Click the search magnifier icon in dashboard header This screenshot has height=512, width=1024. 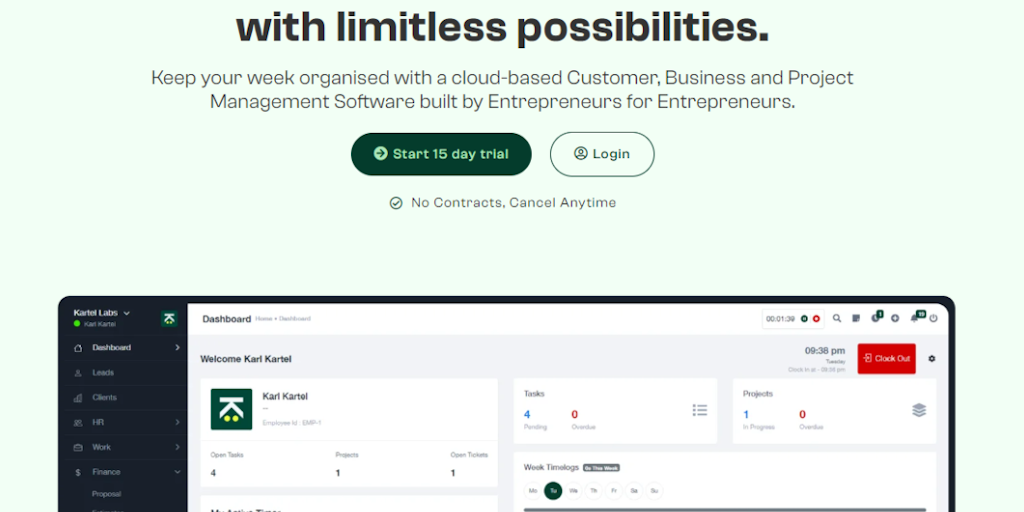coord(837,319)
